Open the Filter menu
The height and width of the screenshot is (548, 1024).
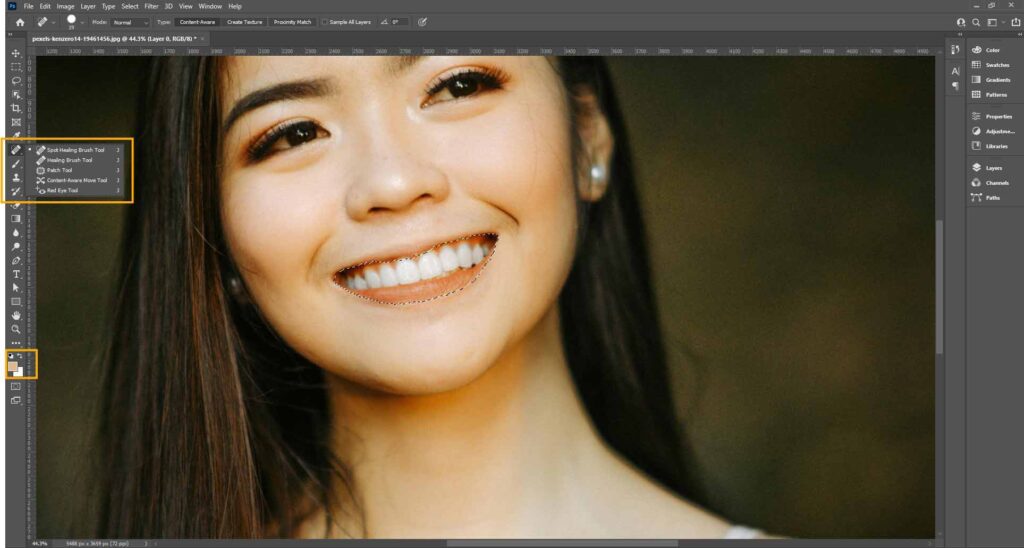point(152,6)
